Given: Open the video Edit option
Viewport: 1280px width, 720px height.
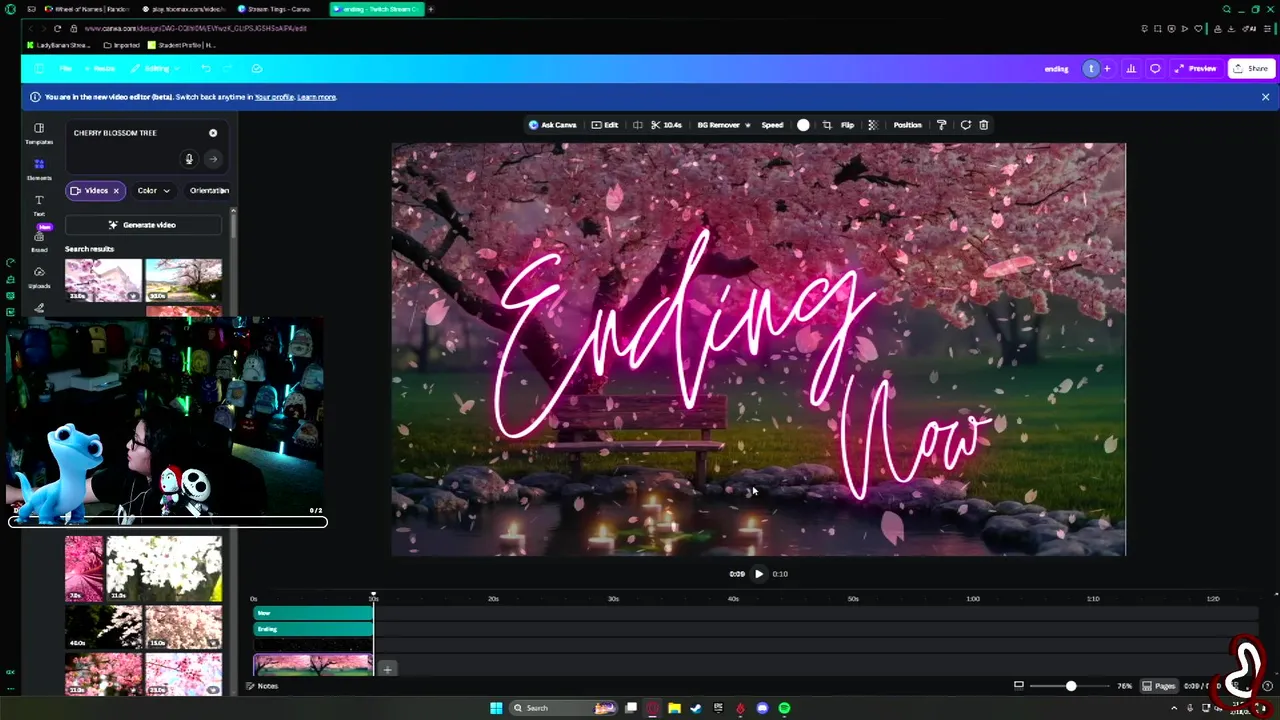Looking at the screenshot, I should pos(604,125).
